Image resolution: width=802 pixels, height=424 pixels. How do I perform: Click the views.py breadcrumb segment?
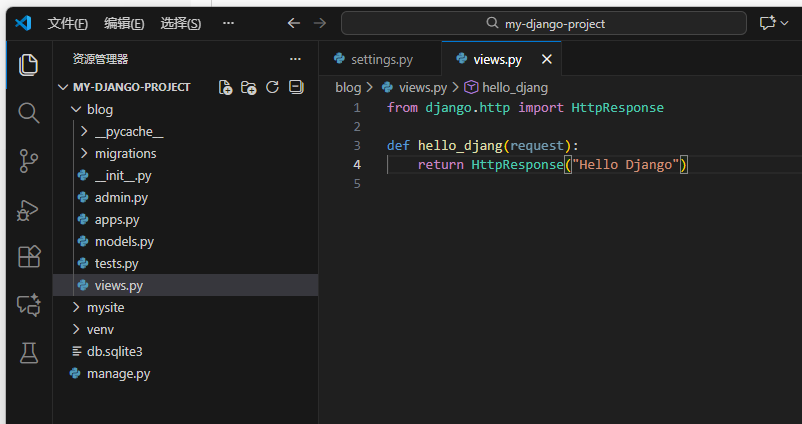[422, 87]
